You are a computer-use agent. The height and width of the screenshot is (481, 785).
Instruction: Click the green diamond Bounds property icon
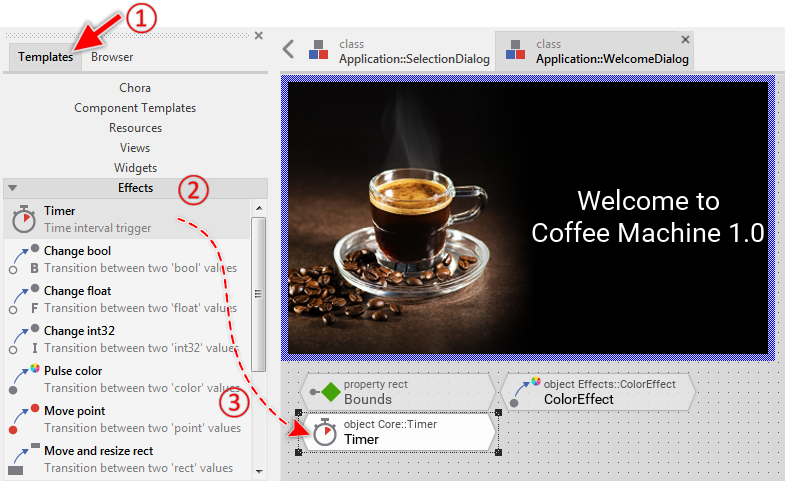coord(329,392)
